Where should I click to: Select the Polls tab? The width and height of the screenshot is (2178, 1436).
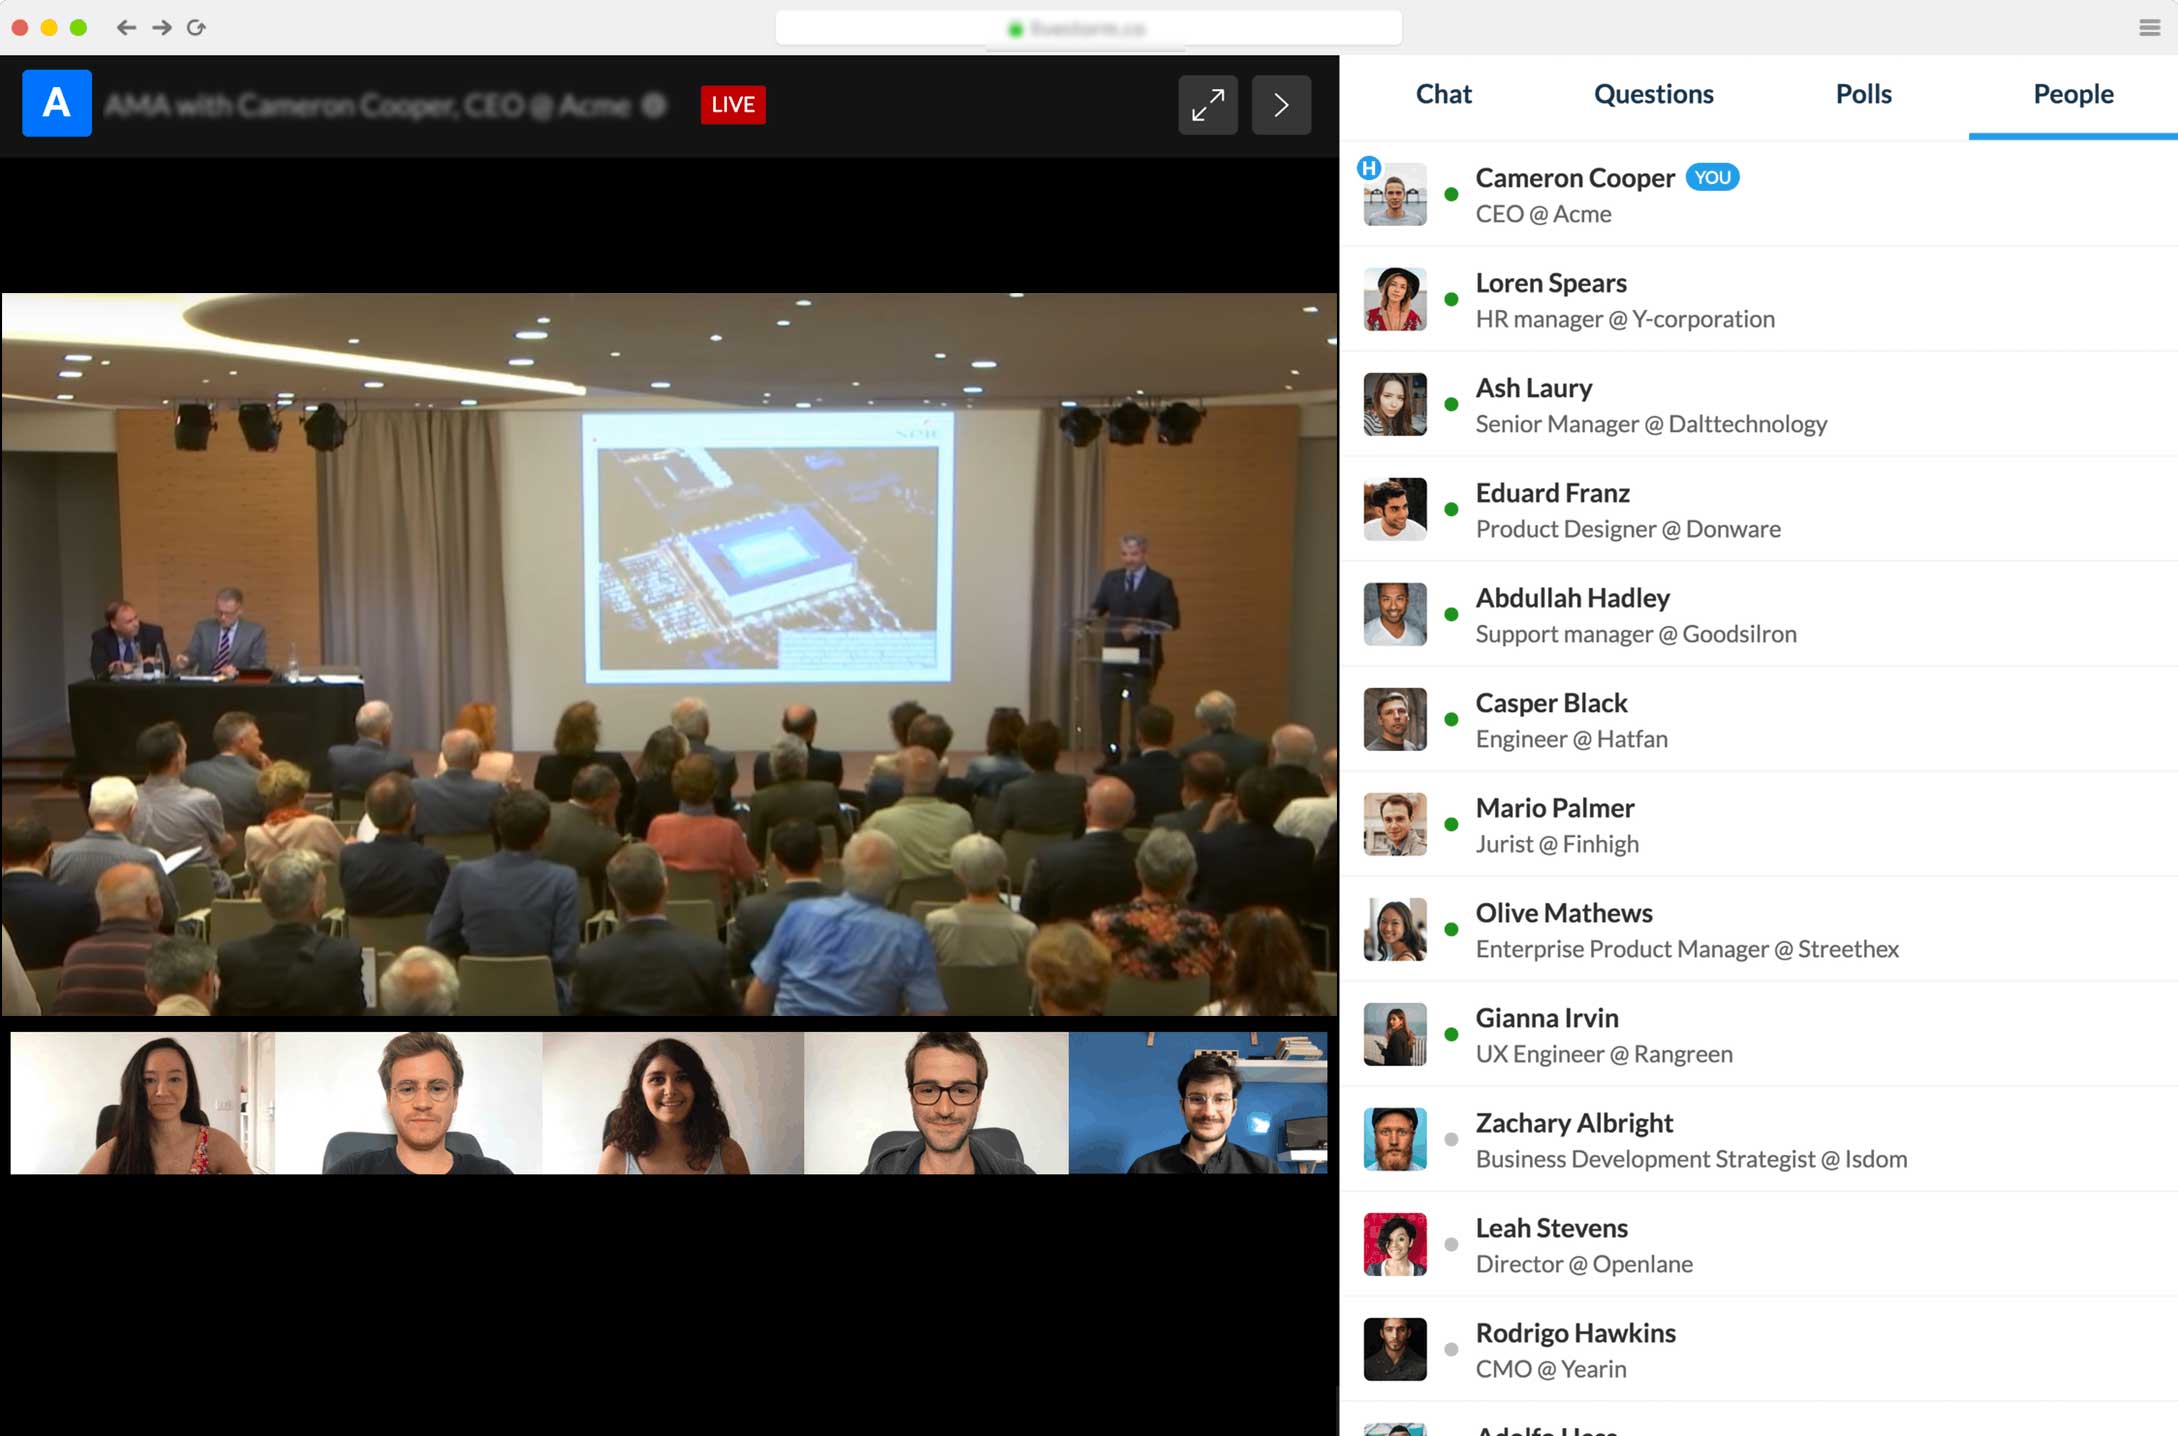(x=1863, y=94)
